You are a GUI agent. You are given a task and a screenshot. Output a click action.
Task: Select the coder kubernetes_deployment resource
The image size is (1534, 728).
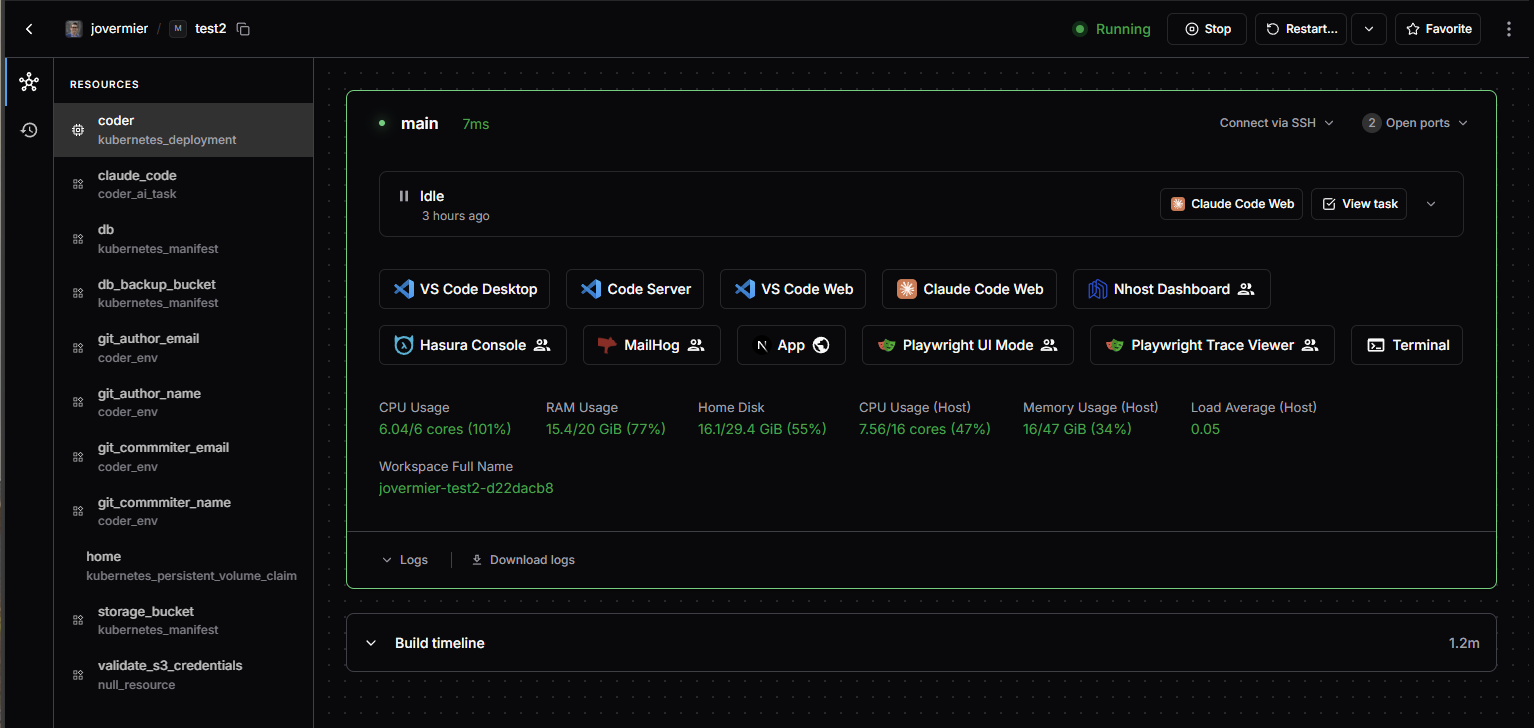(x=184, y=130)
